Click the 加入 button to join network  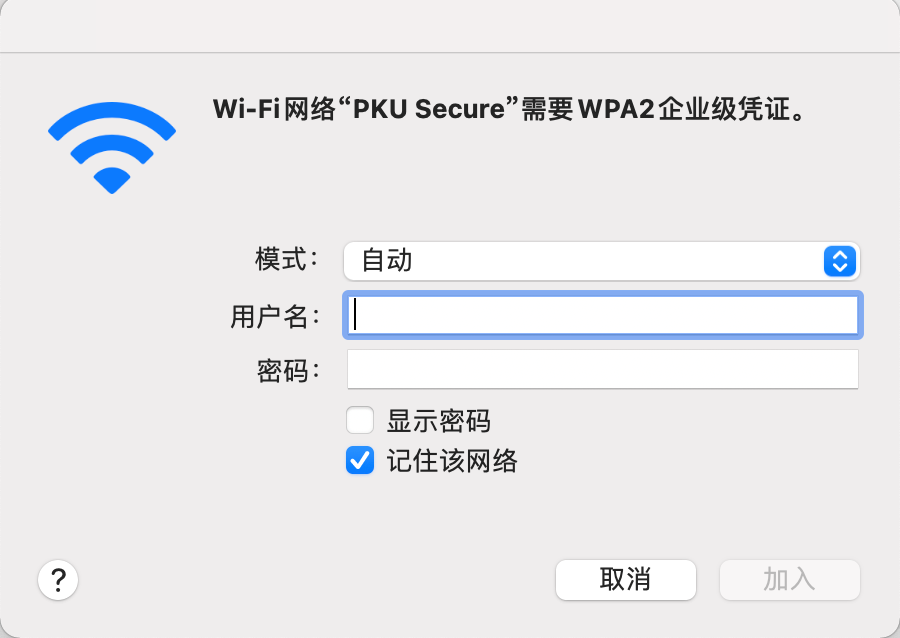pos(790,580)
